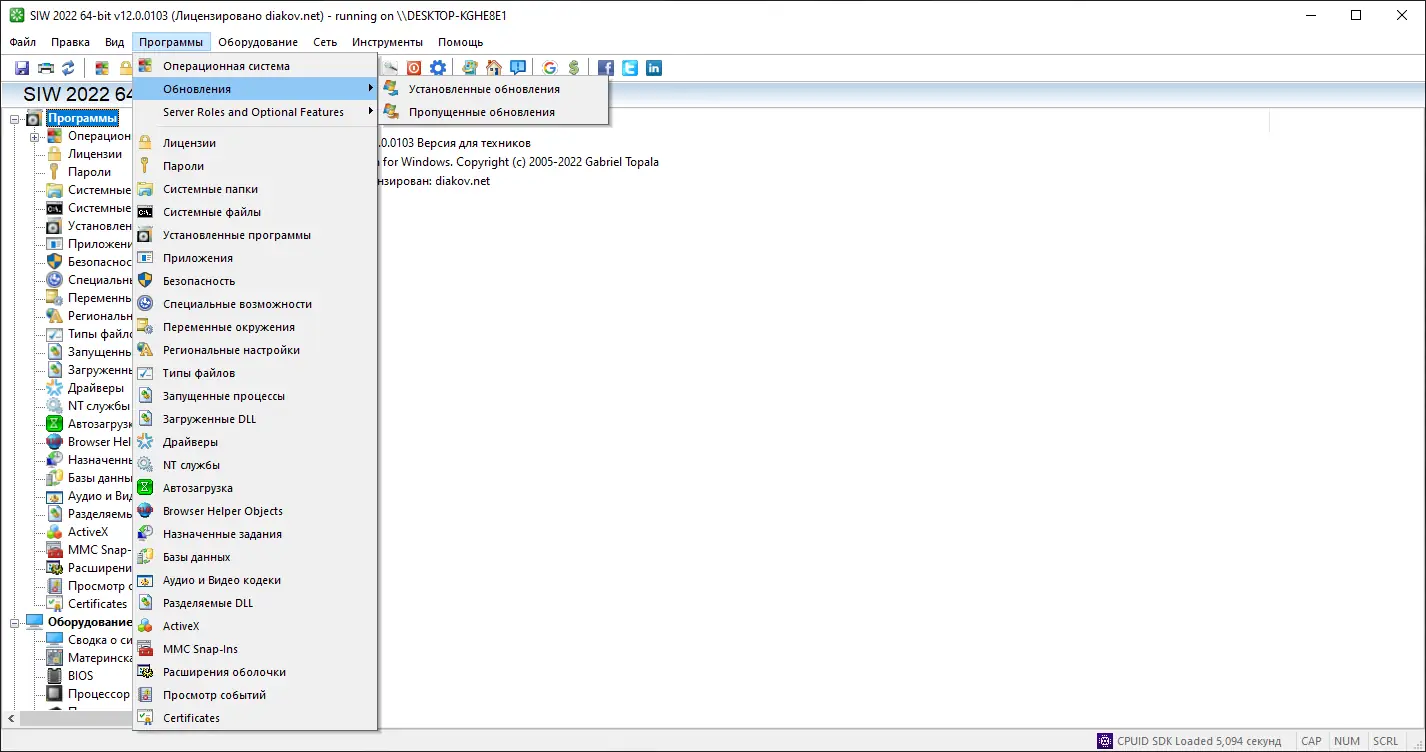Choose Просмотр событий menu entry

[255, 695]
